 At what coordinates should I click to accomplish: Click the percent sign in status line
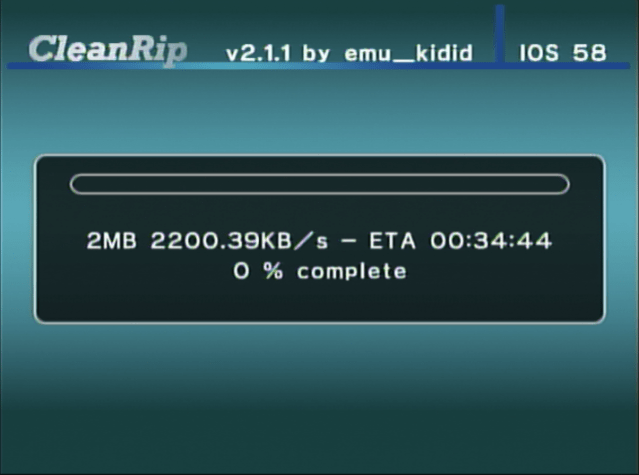[x=273, y=270]
